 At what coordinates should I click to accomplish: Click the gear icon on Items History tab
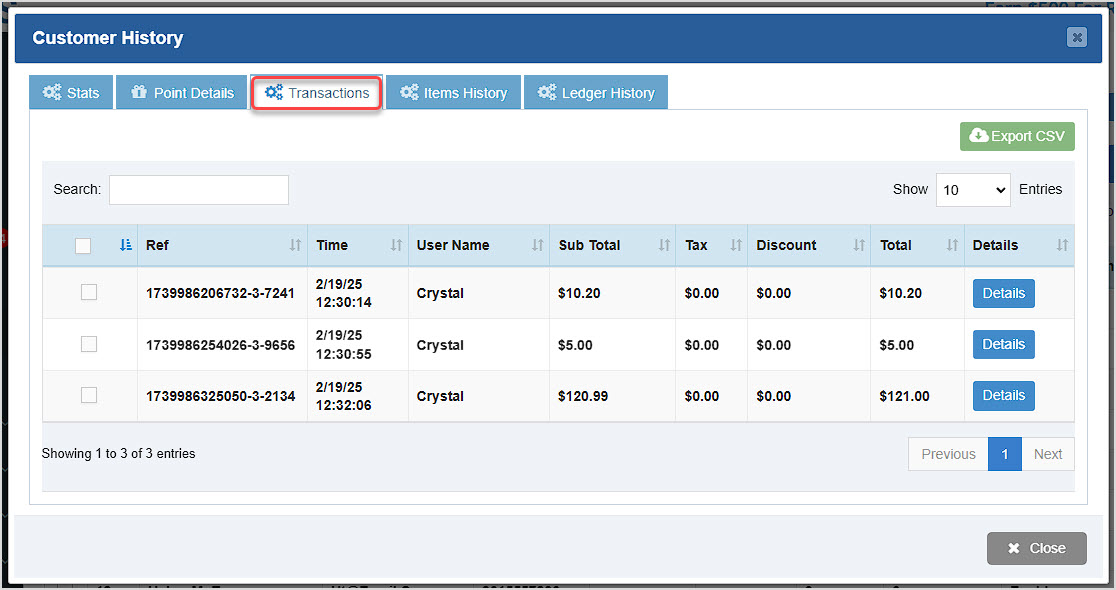coord(411,92)
